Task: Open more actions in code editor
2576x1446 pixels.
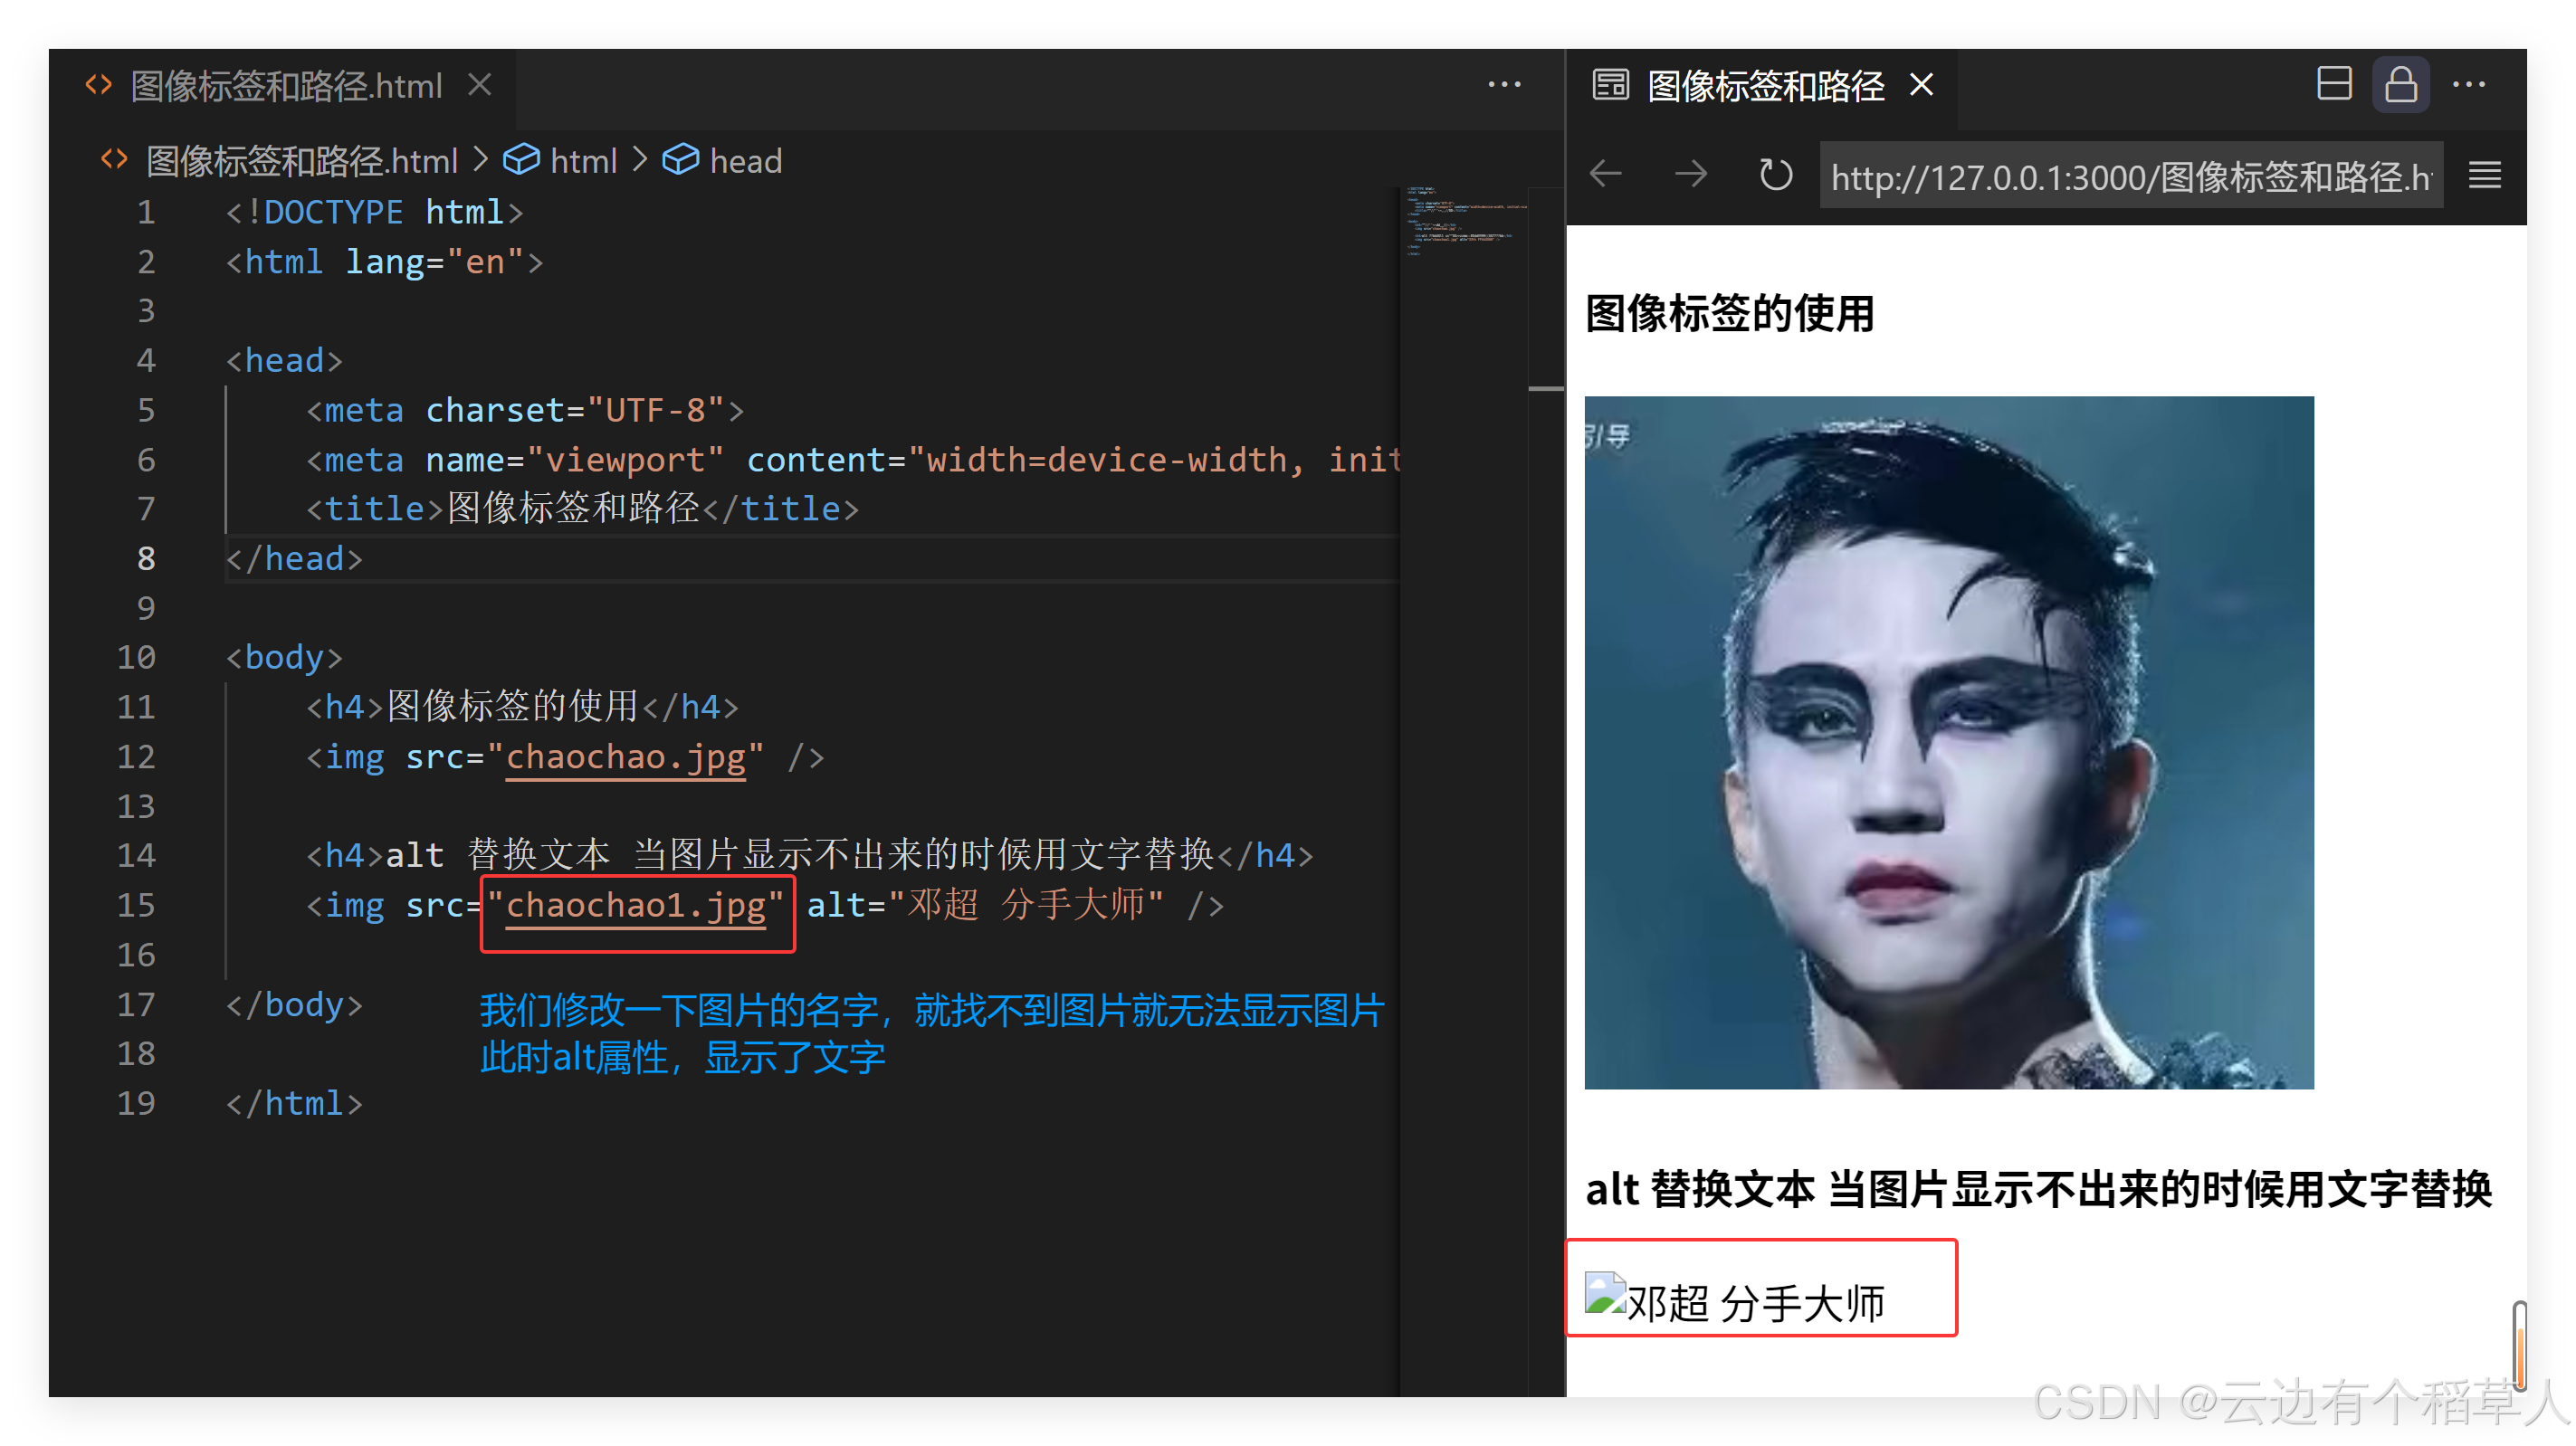Action: [x=1504, y=84]
